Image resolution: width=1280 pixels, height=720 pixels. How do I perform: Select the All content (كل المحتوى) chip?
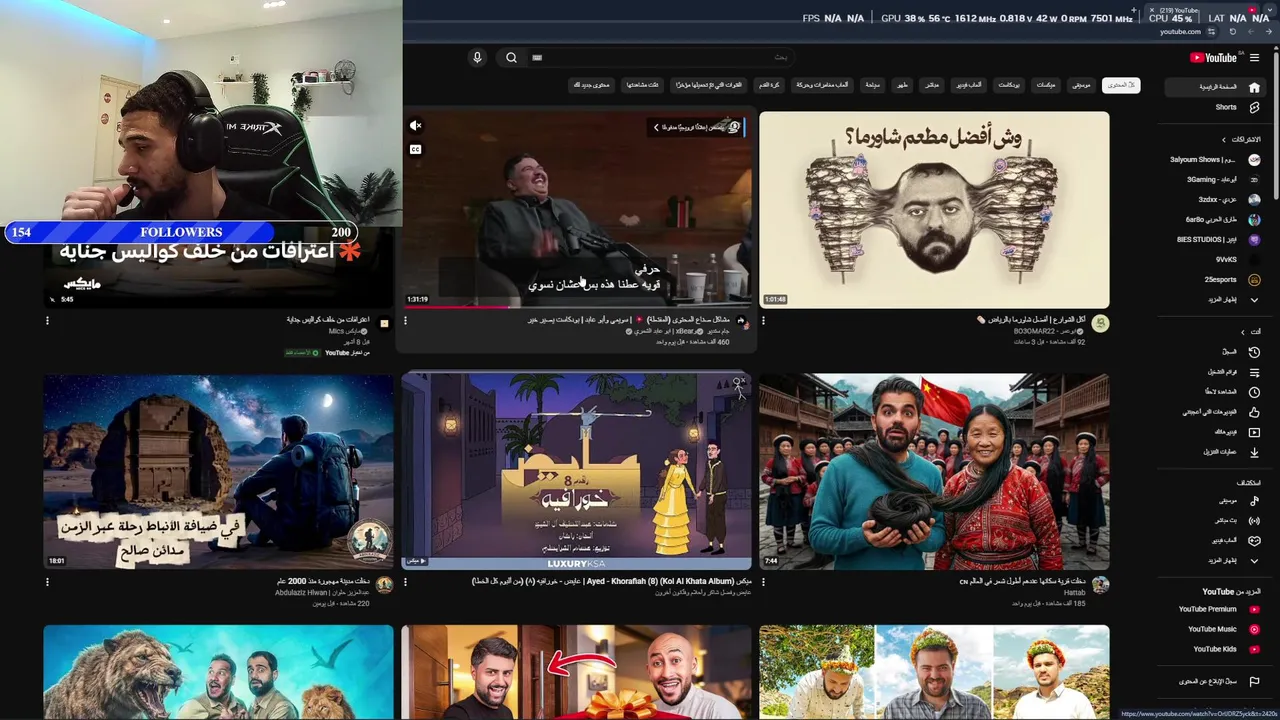(x=1121, y=85)
